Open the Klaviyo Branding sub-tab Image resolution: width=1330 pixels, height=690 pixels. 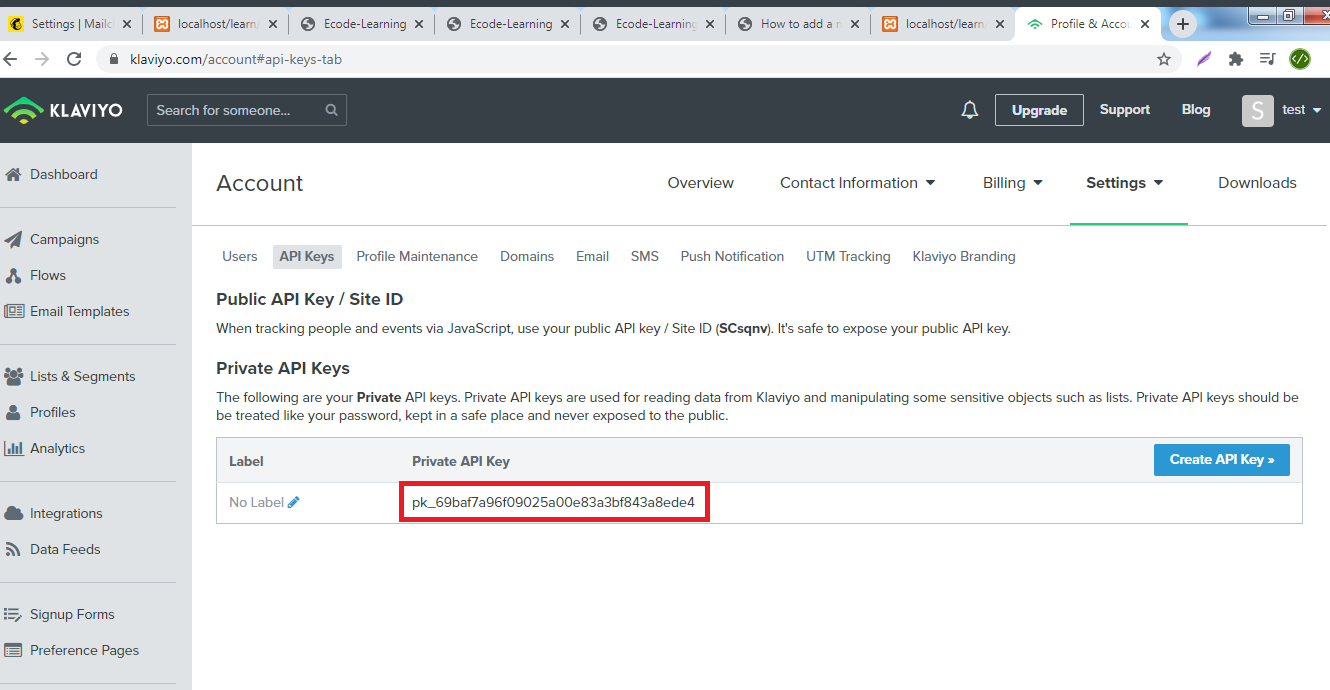click(x=964, y=257)
